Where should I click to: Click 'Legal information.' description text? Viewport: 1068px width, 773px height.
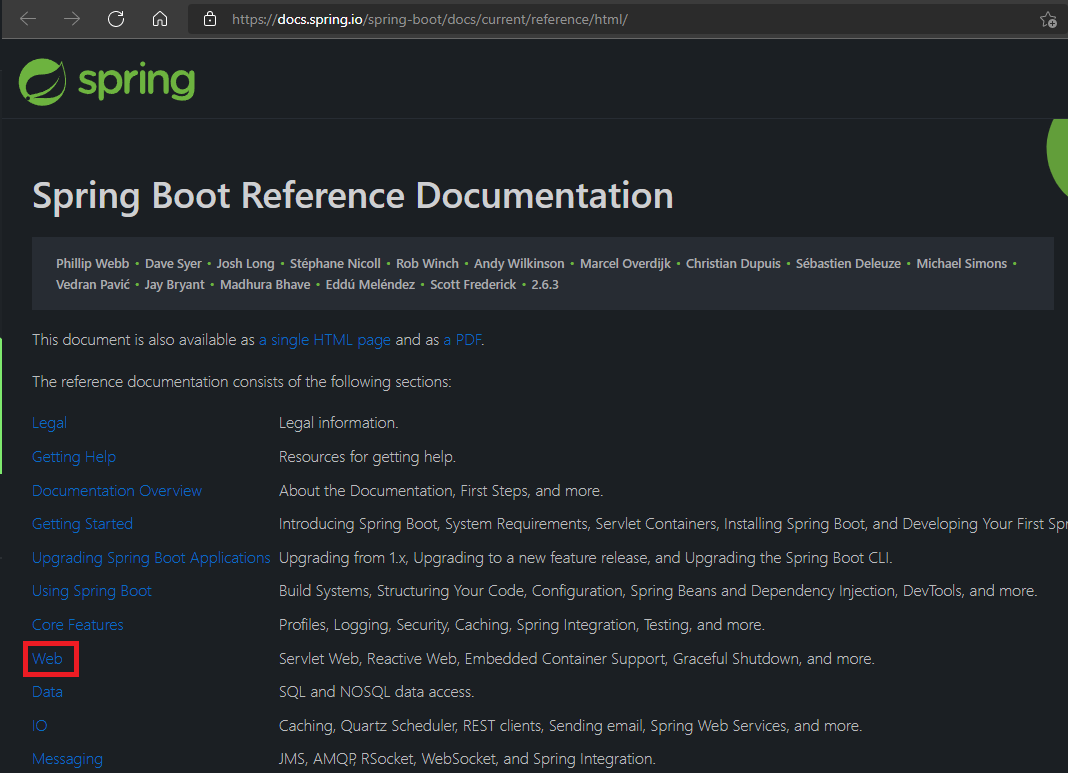coord(339,423)
